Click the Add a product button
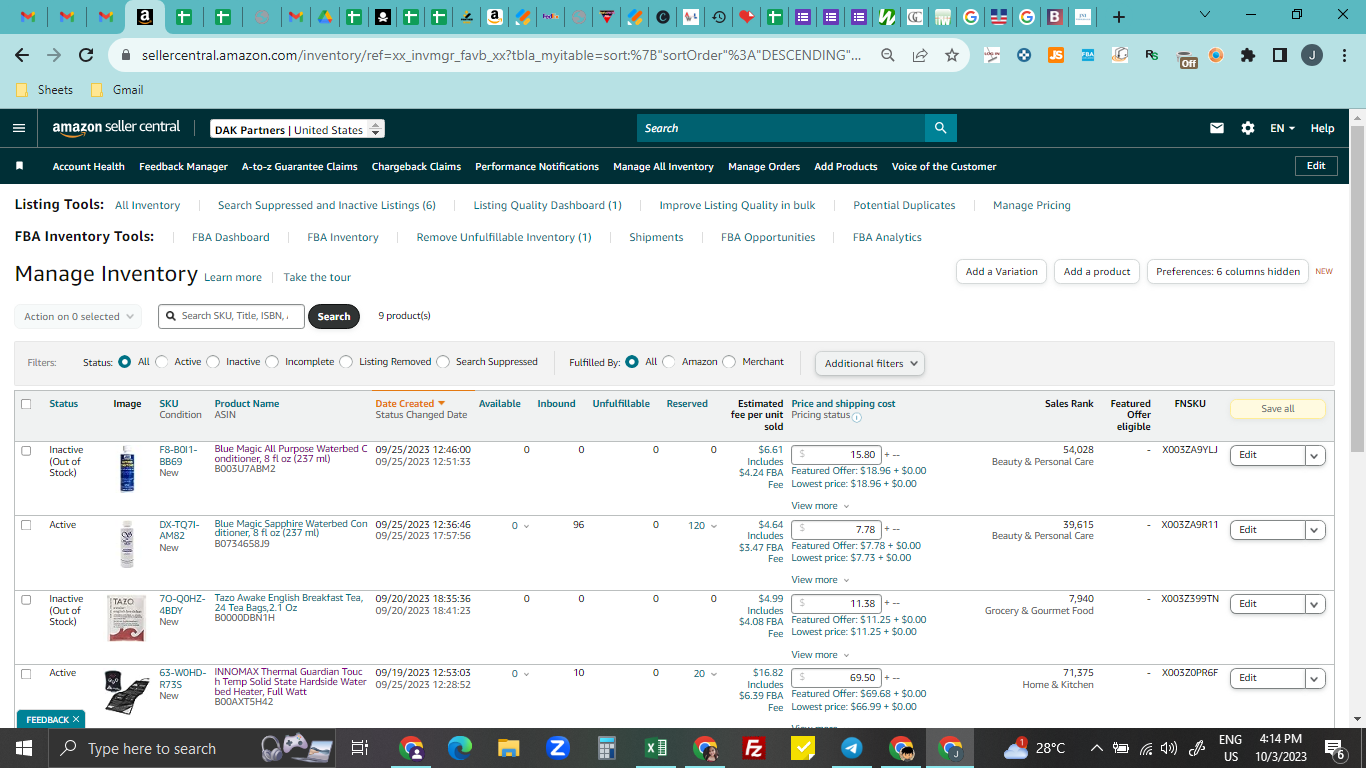 tap(1097, 271)
